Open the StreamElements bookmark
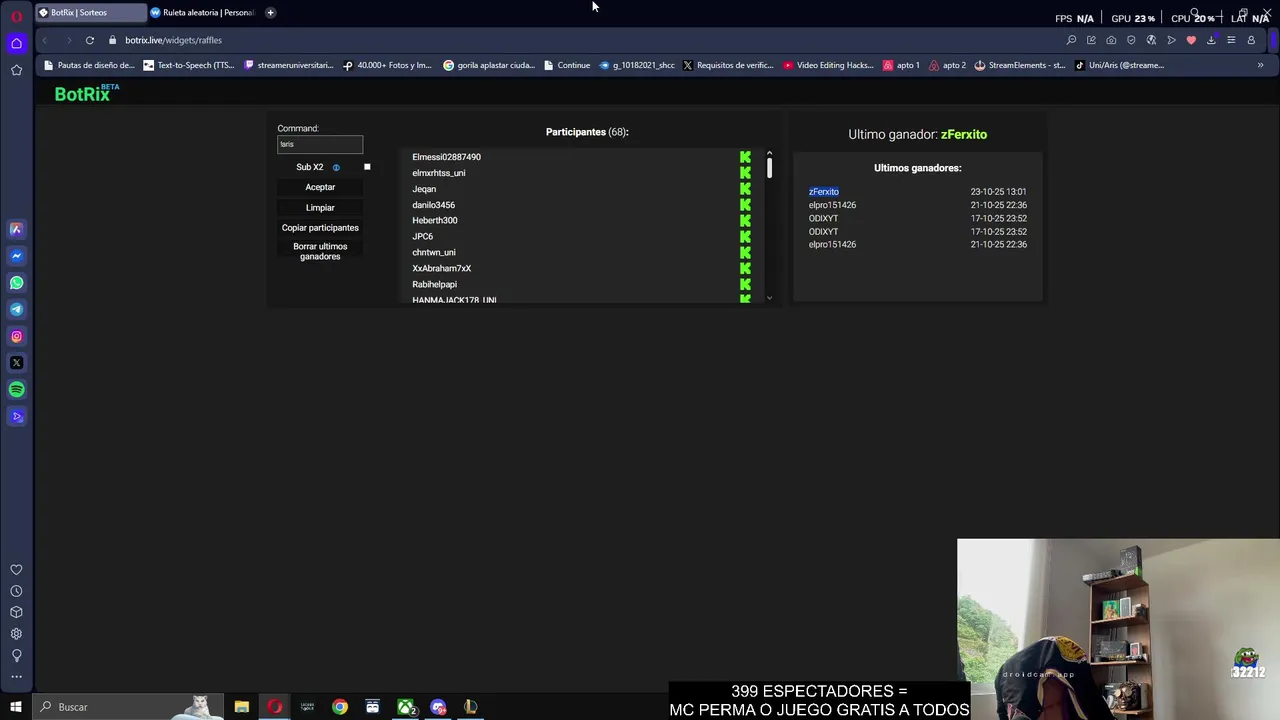Viewport: 1280px width, 720px height. (x=1020, y=65)
